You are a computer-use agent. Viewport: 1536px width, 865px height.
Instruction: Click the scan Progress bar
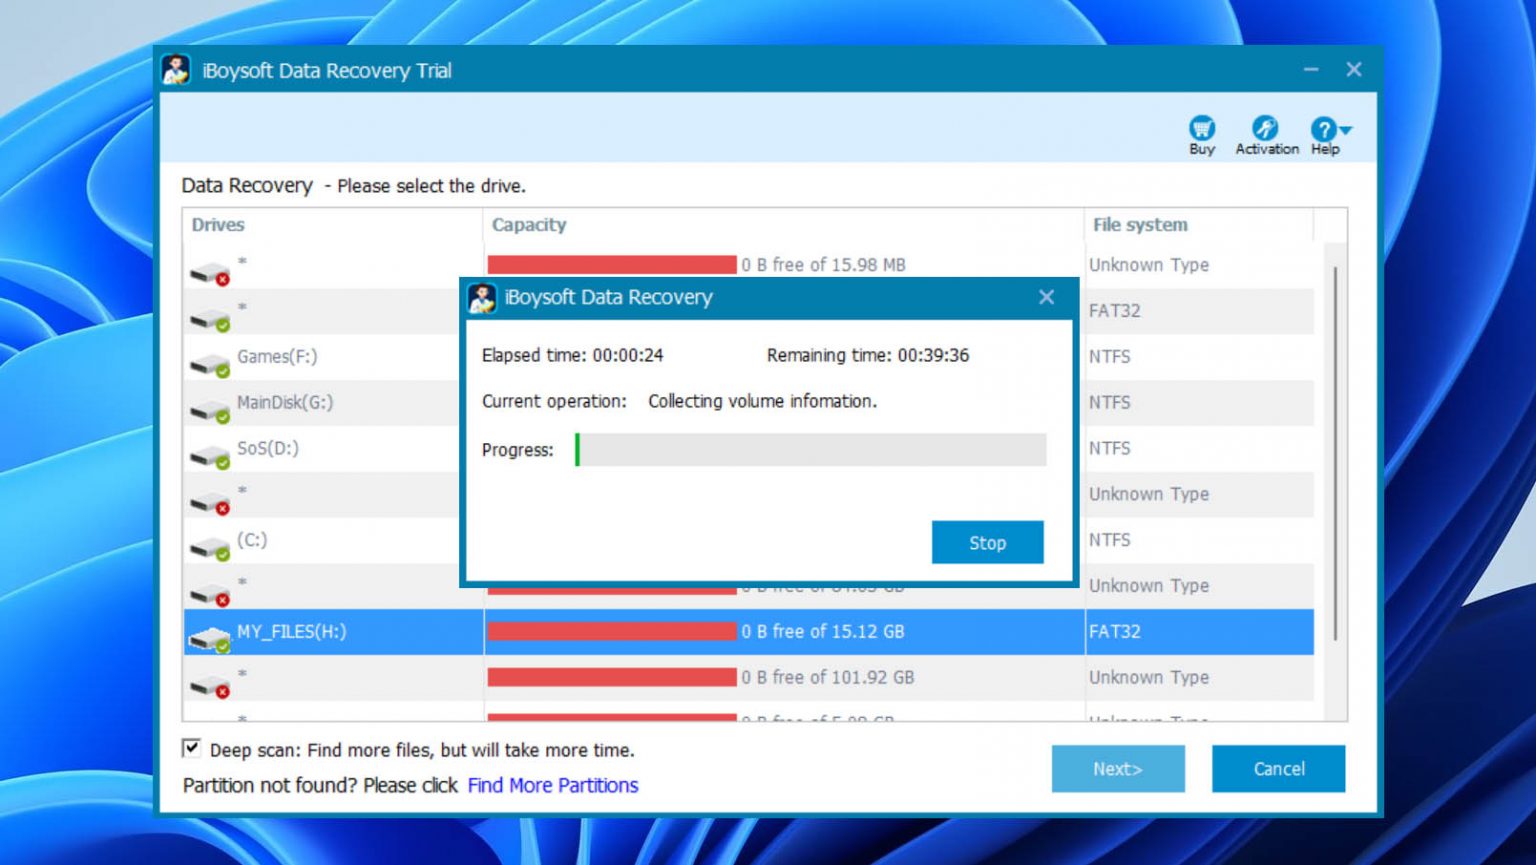[x=812, y=451]
